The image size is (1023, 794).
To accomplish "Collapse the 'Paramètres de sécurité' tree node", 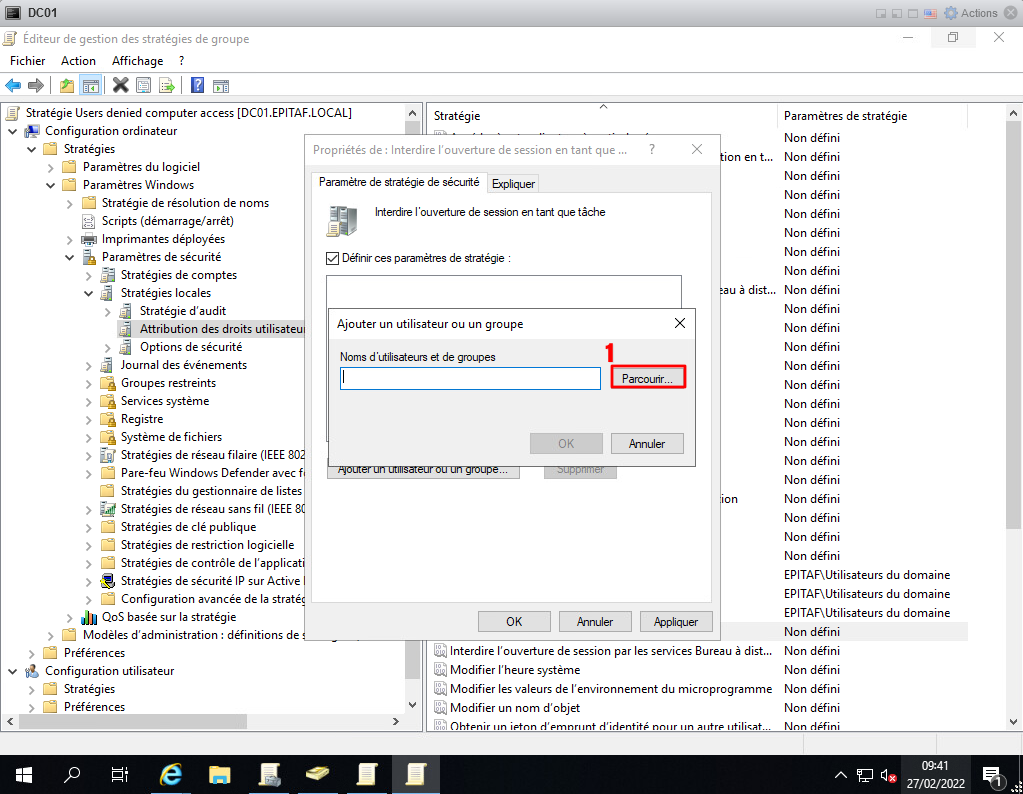I will tap(70, 257).
